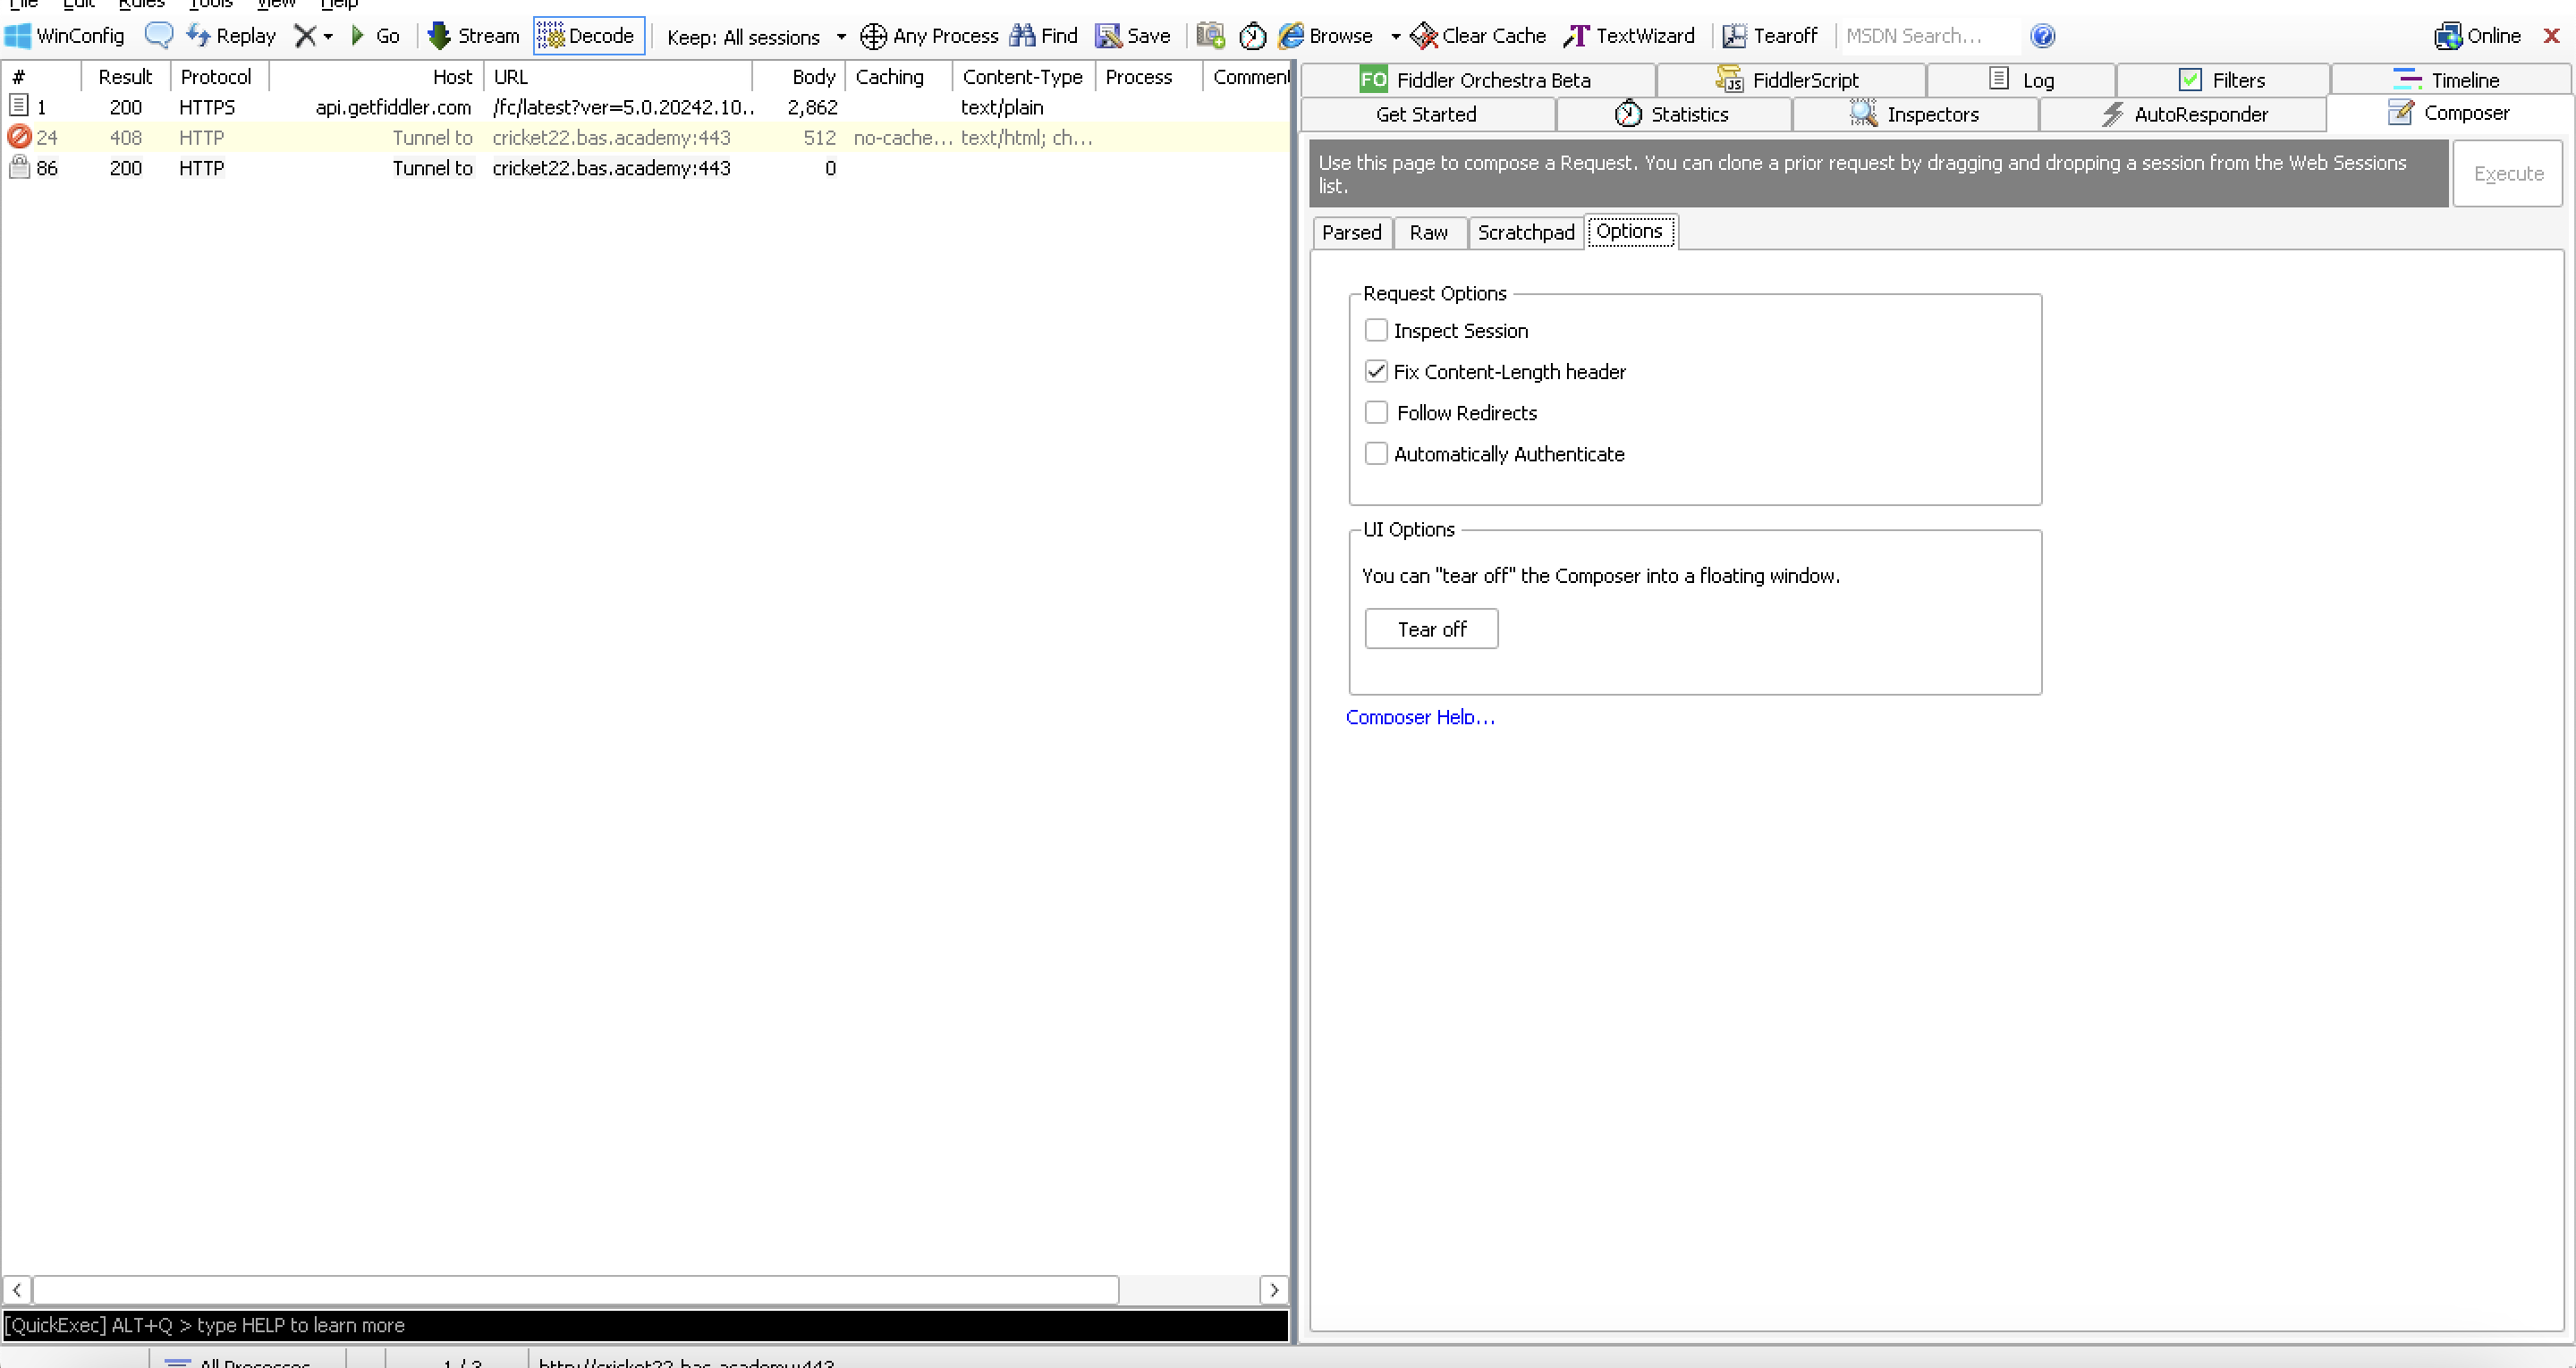
Task: Switch to the Inspectors tab
Action: click(x=1915, y=114)
